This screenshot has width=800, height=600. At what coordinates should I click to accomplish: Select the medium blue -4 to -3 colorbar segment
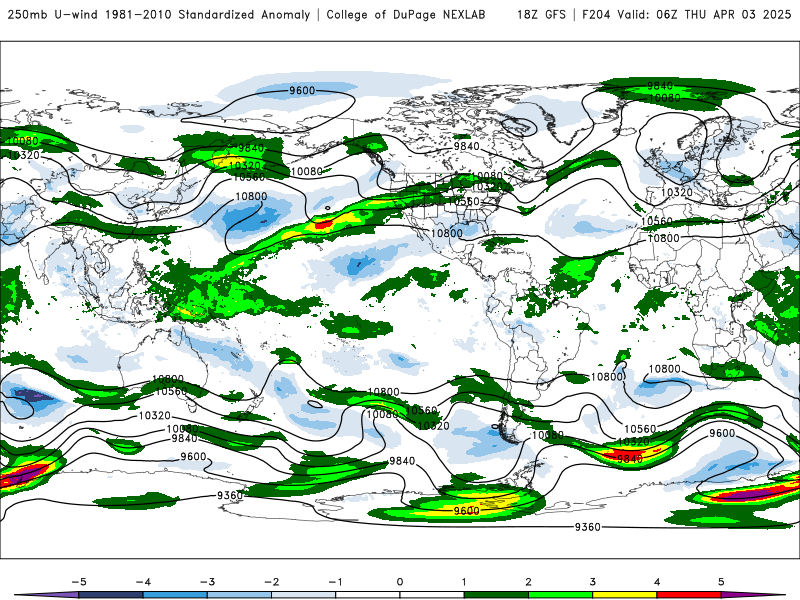[x=175, y=595]
